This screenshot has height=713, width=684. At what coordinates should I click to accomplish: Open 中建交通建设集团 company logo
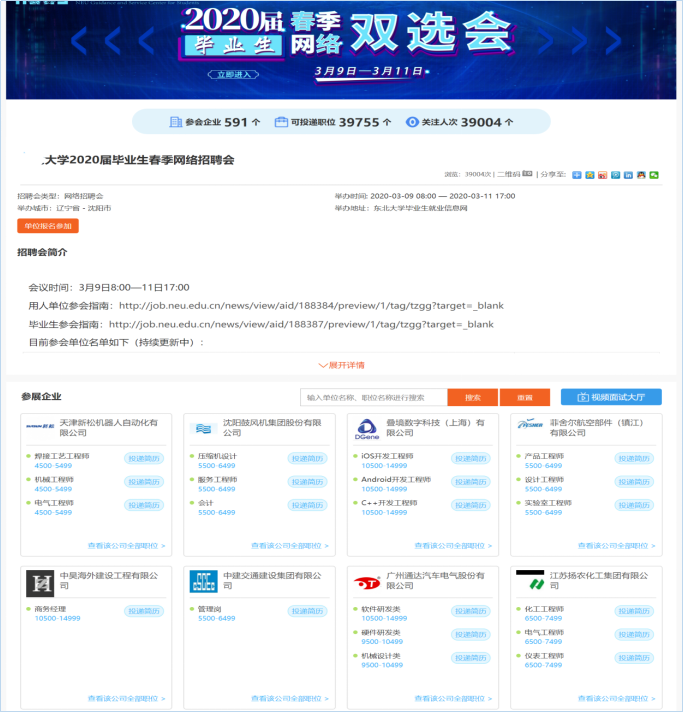click(203, 581)
